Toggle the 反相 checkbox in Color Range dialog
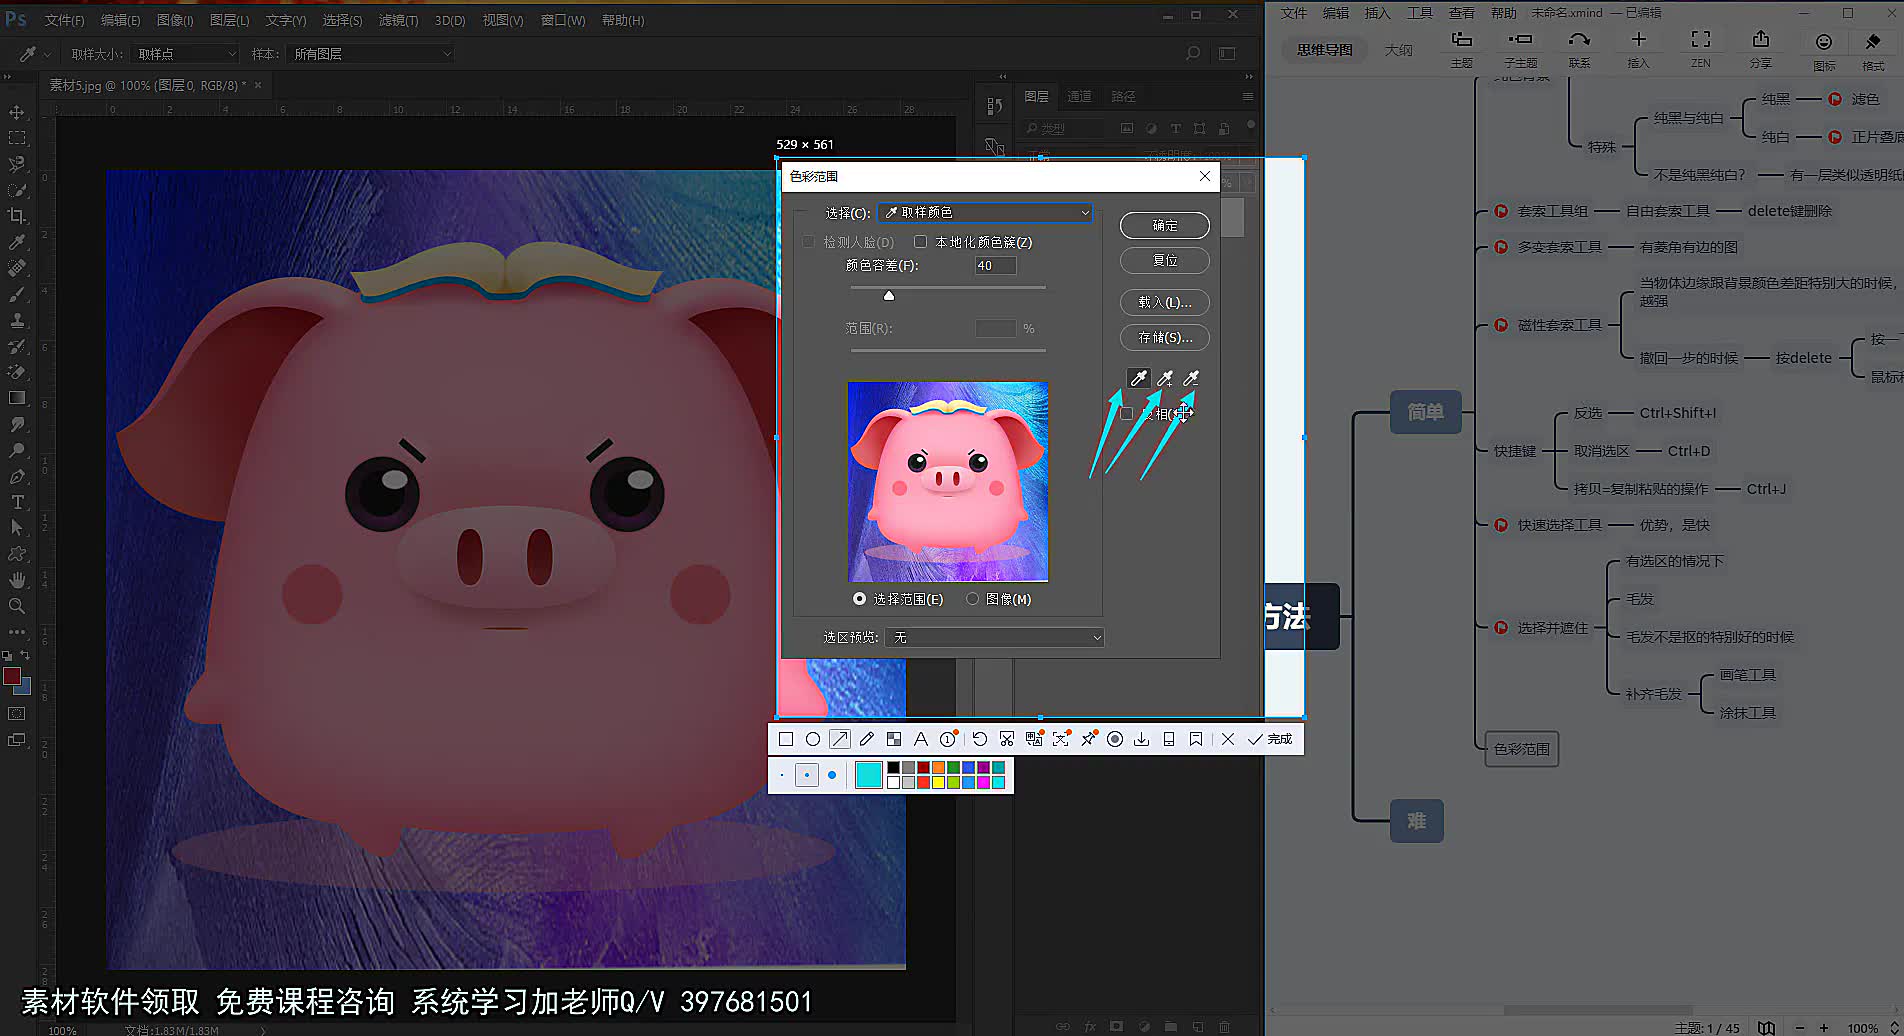The image size is (1904, 1036). (x=1127, y=413)
